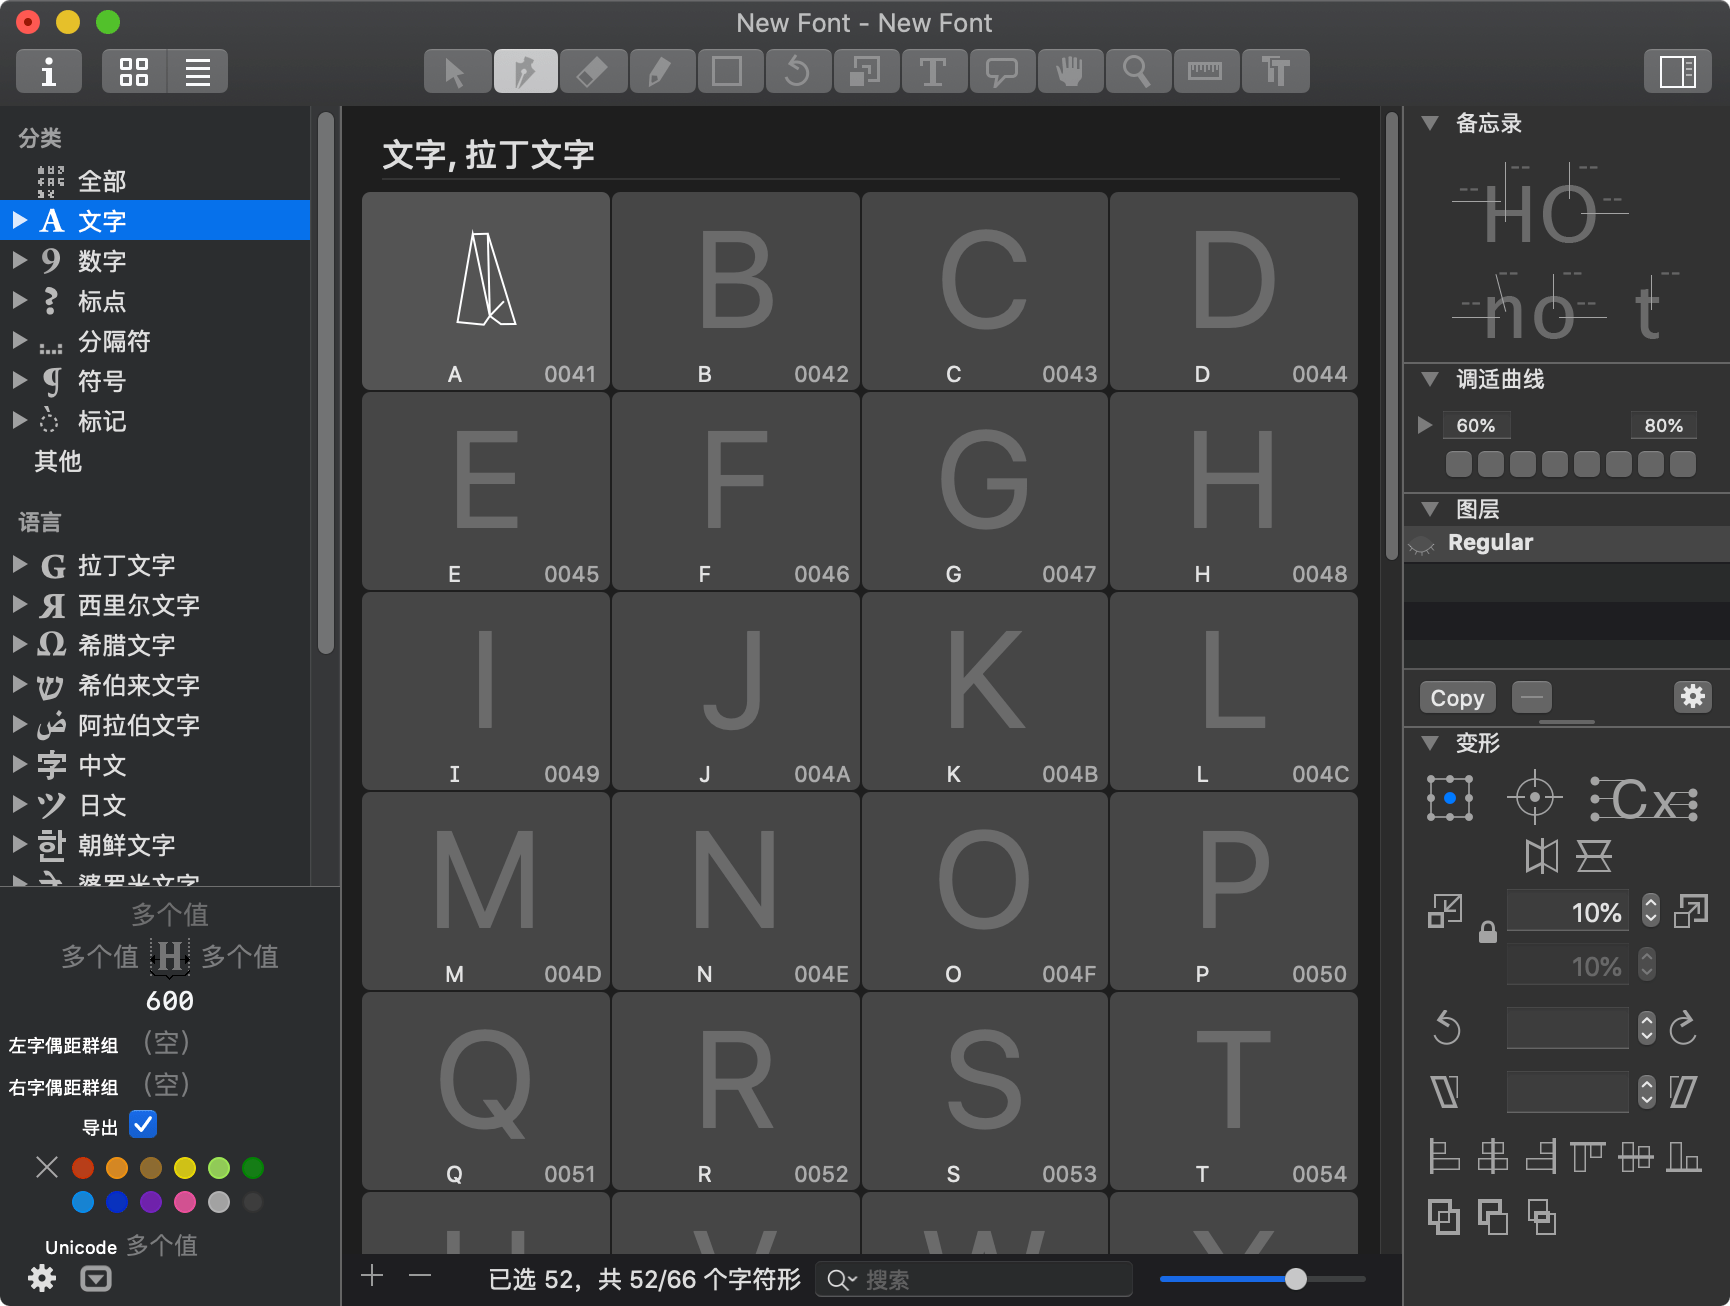Click the 60% fit curve field
The height and width of the screenshot is (1306, 1730).
point(1476,425)
